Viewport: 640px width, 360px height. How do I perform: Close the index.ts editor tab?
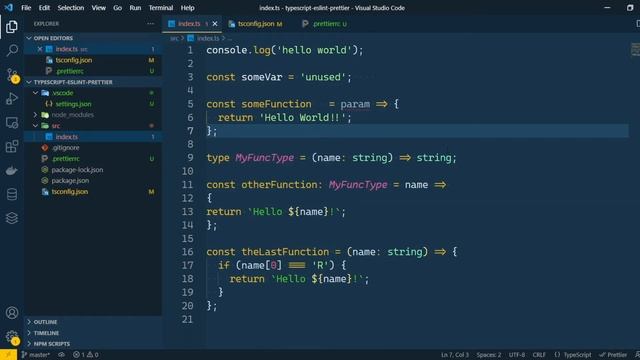[x=215, y=24]
